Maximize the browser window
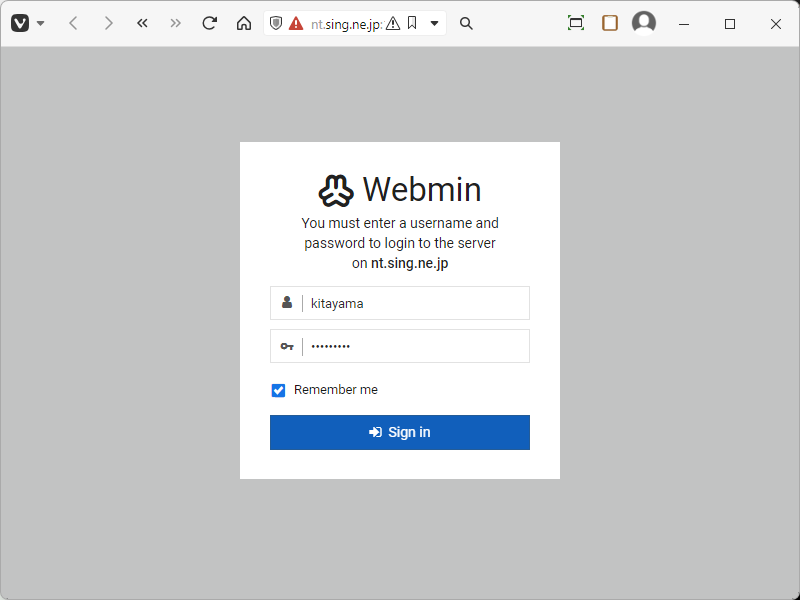 (730, 23)
